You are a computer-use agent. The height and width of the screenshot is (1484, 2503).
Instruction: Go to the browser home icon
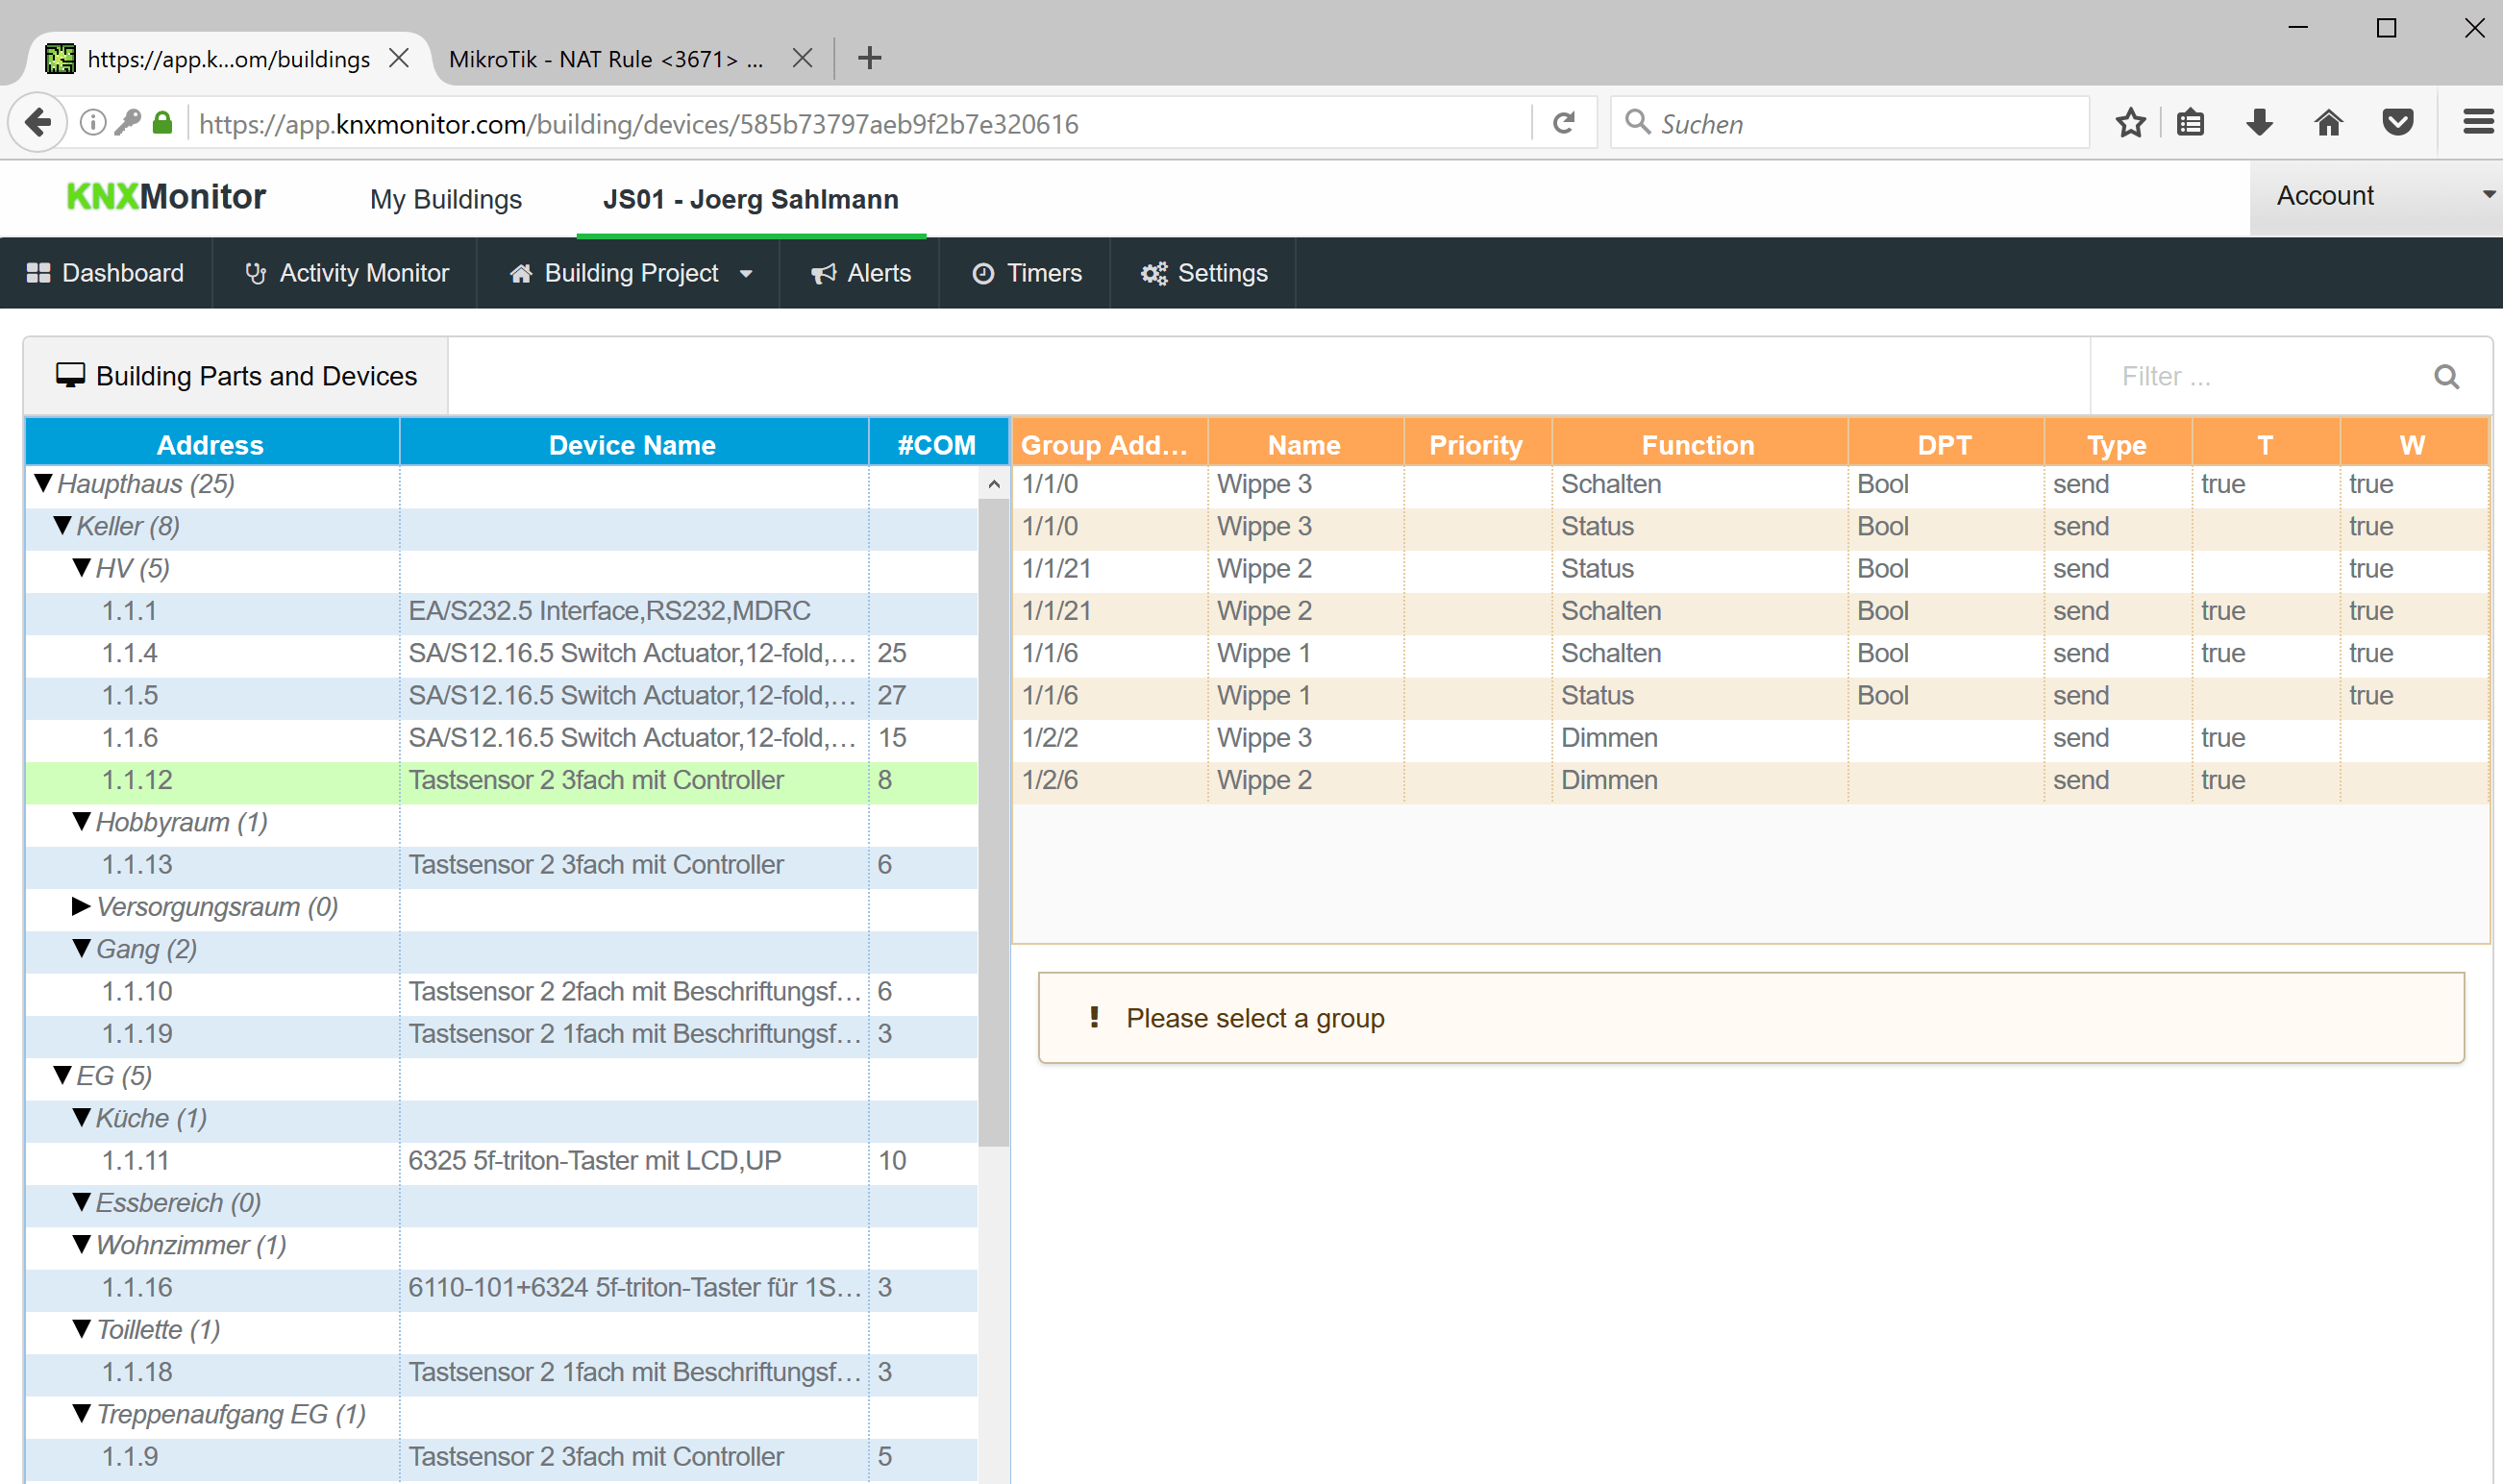pyautogui.click(x=2328, y=123)
